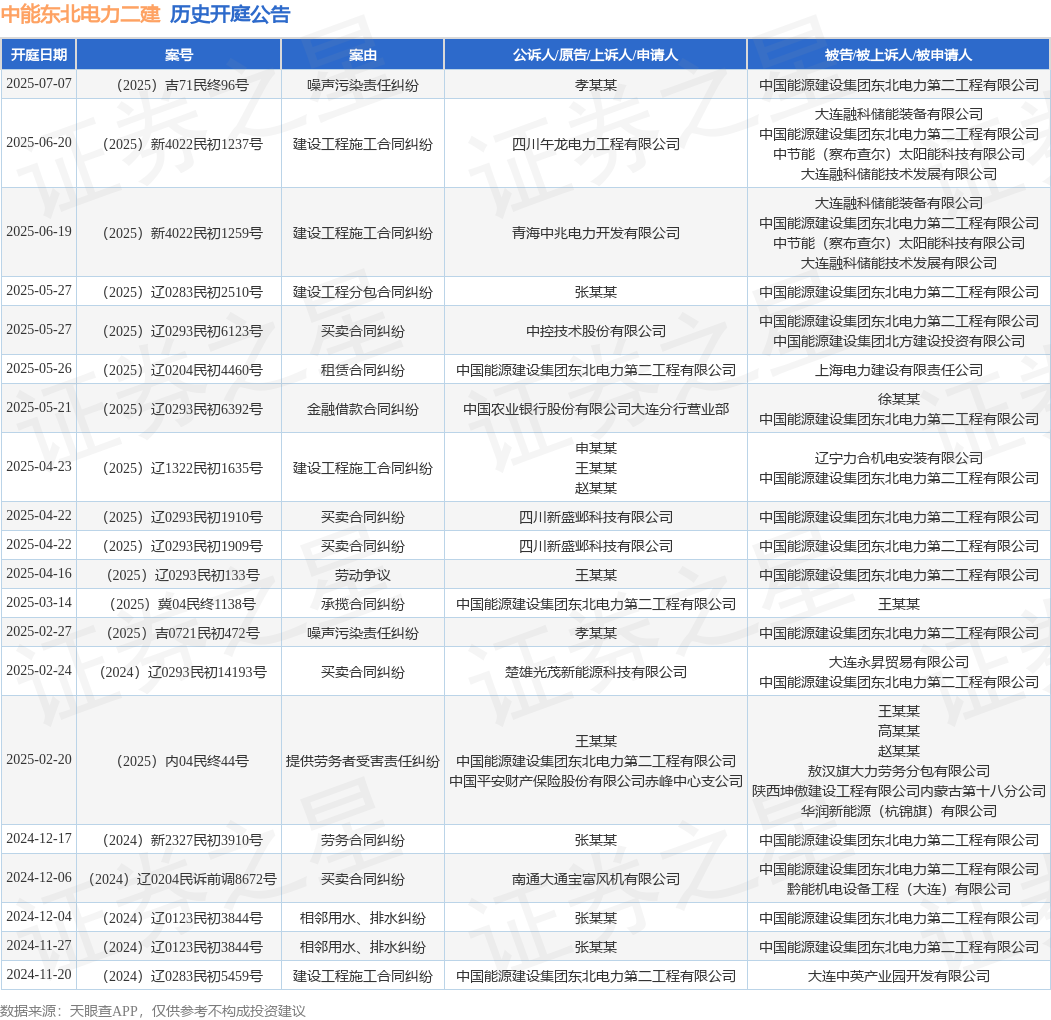This screenshot has width=1051, height=1020.
Task: Select case number (2025)辽0293民初1910号
Action: click(x=179, y=517)
